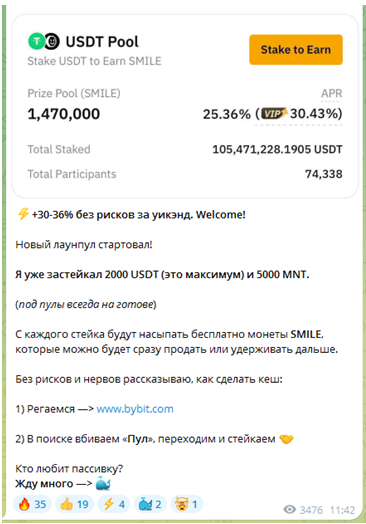Toggle the thumbs up reaction
The height and width of the screenshot is (524, 366).
click(74, 504)
